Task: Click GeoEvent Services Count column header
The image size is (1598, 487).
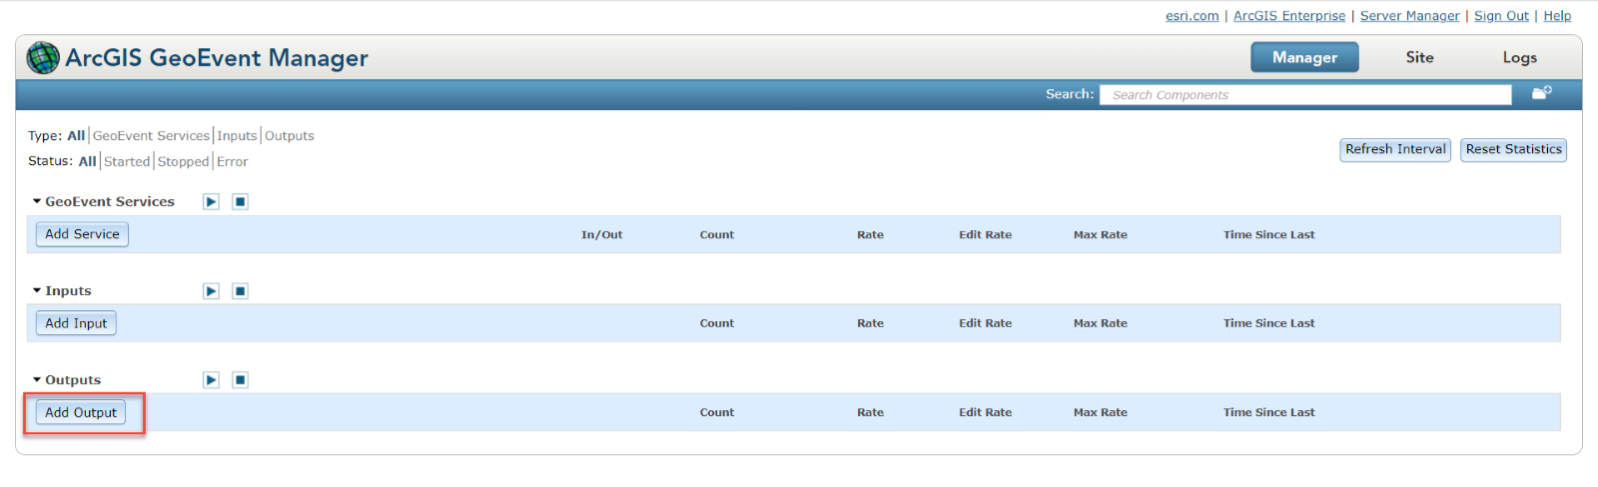Action: coord(717,235)
